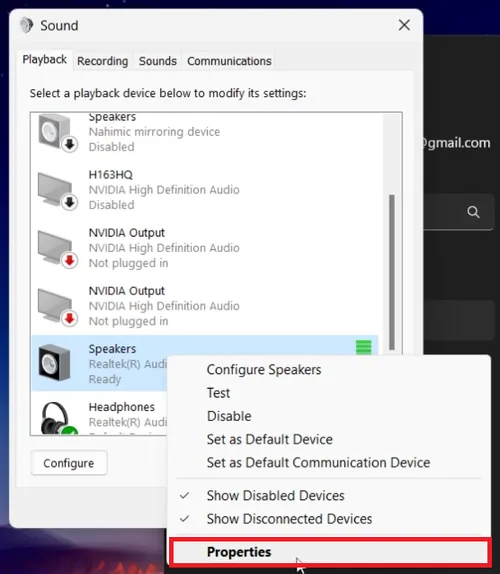This screenshot has height=574, width=500.
Task: Click the Nahimic mirroring device text
Action: pos(154,132)
